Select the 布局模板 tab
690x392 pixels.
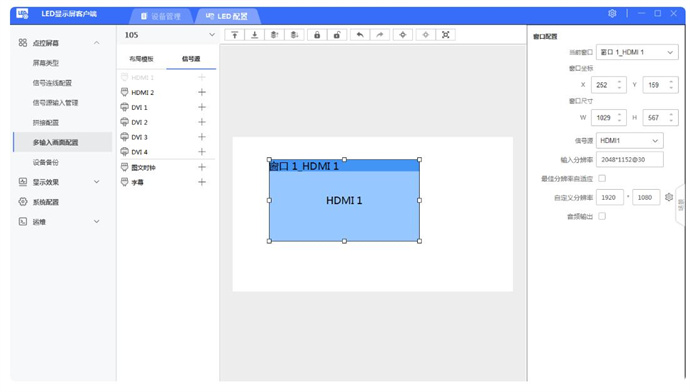click(x=141, y=59)
